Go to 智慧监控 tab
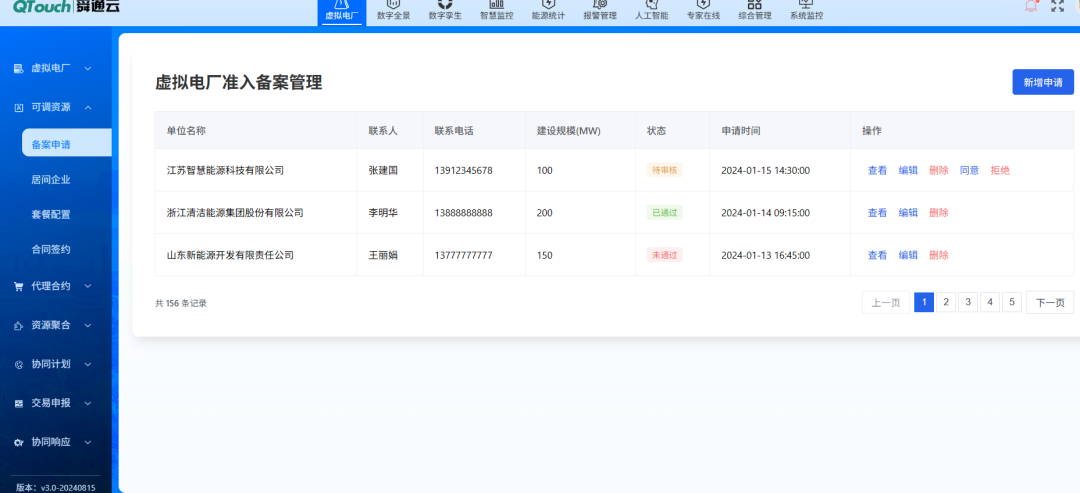The image size is (1080, 493). pos(497,11)
